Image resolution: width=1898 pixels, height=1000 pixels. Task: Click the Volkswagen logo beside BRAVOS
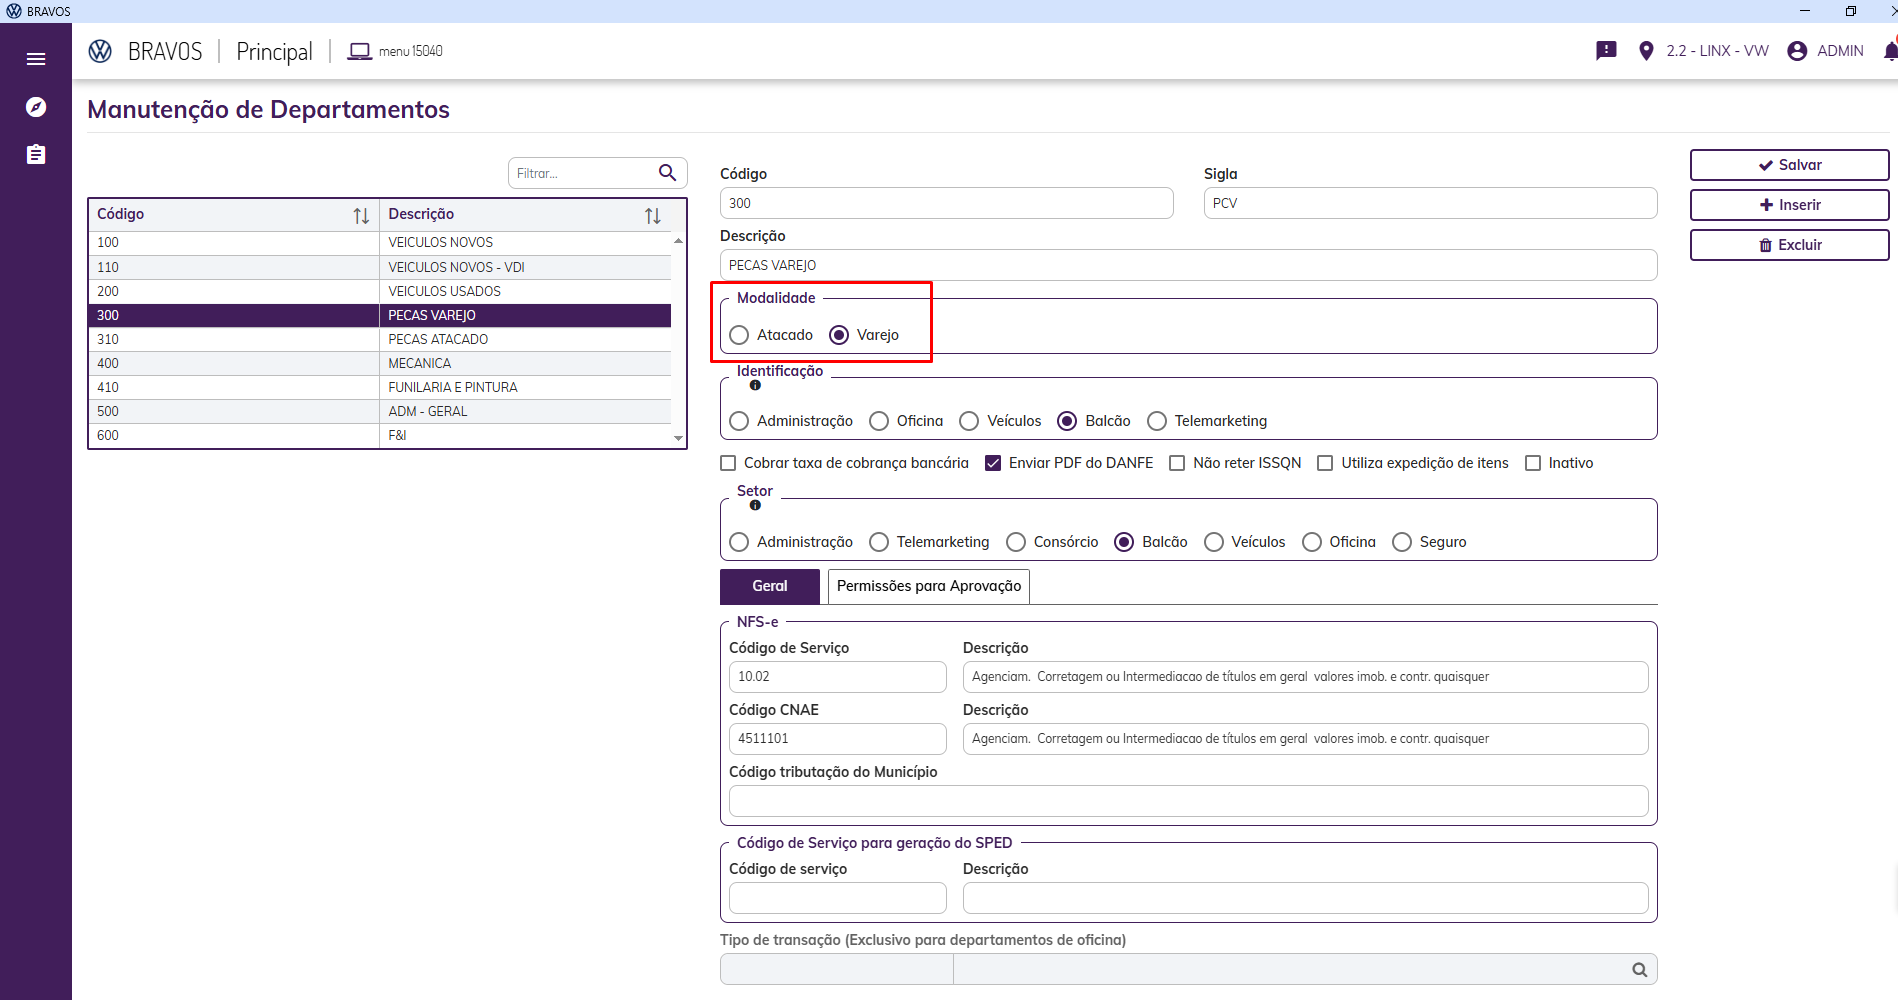(100, 51)
